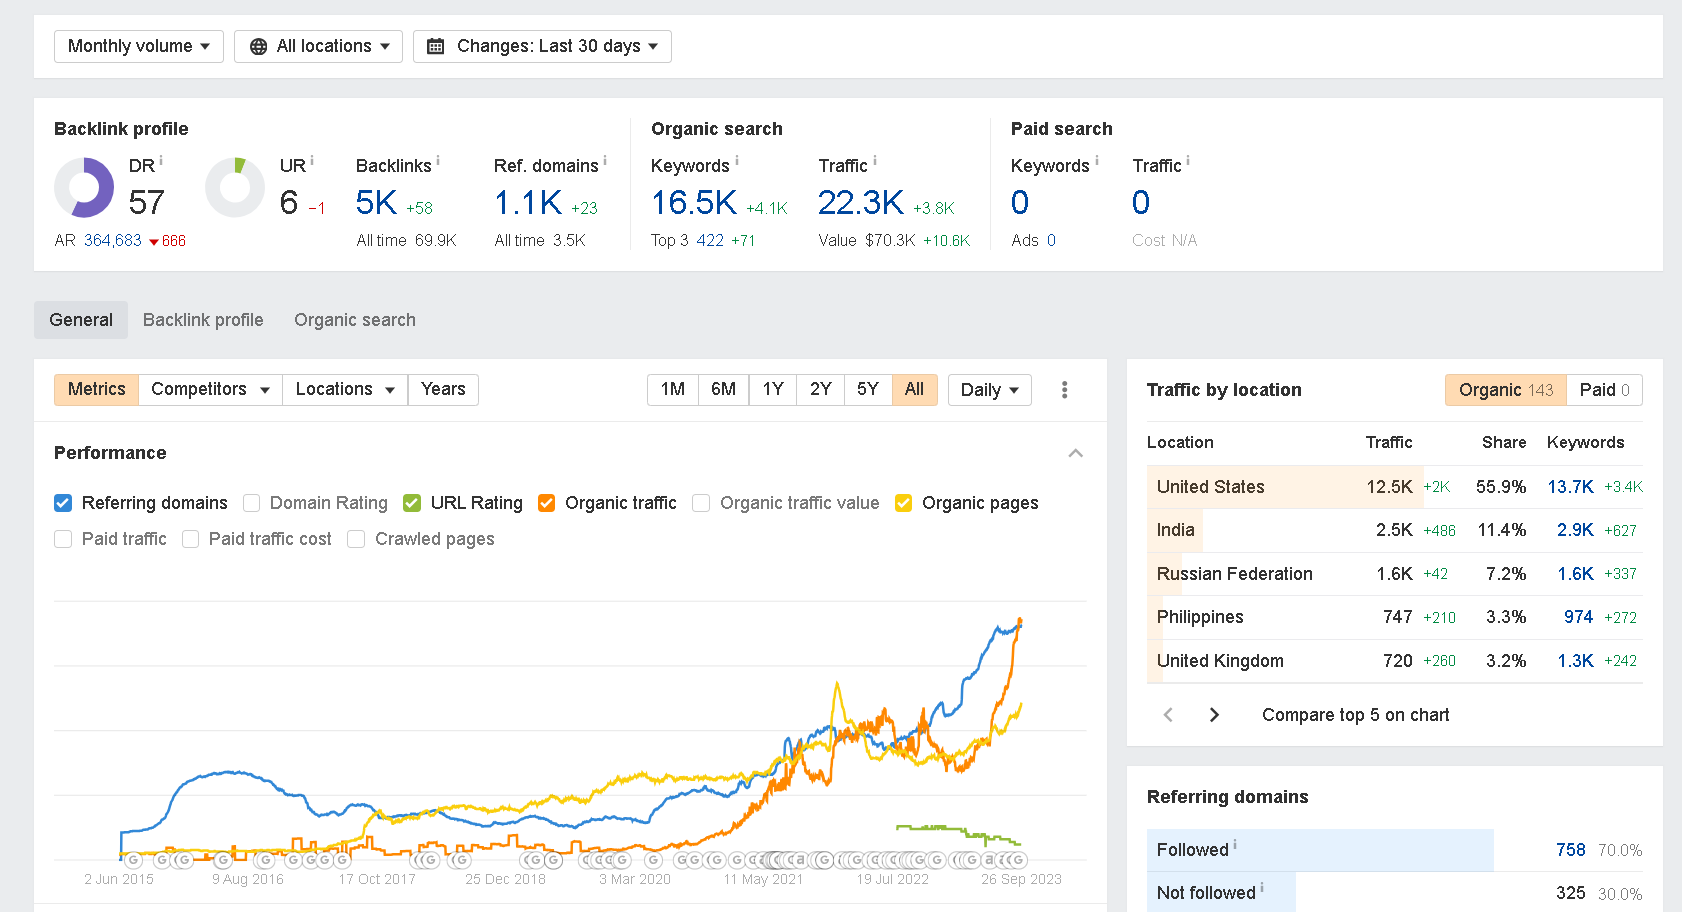Switch to the Backlink profile tab
Viewport: 1683px width, 920px height.
(203, 320)
